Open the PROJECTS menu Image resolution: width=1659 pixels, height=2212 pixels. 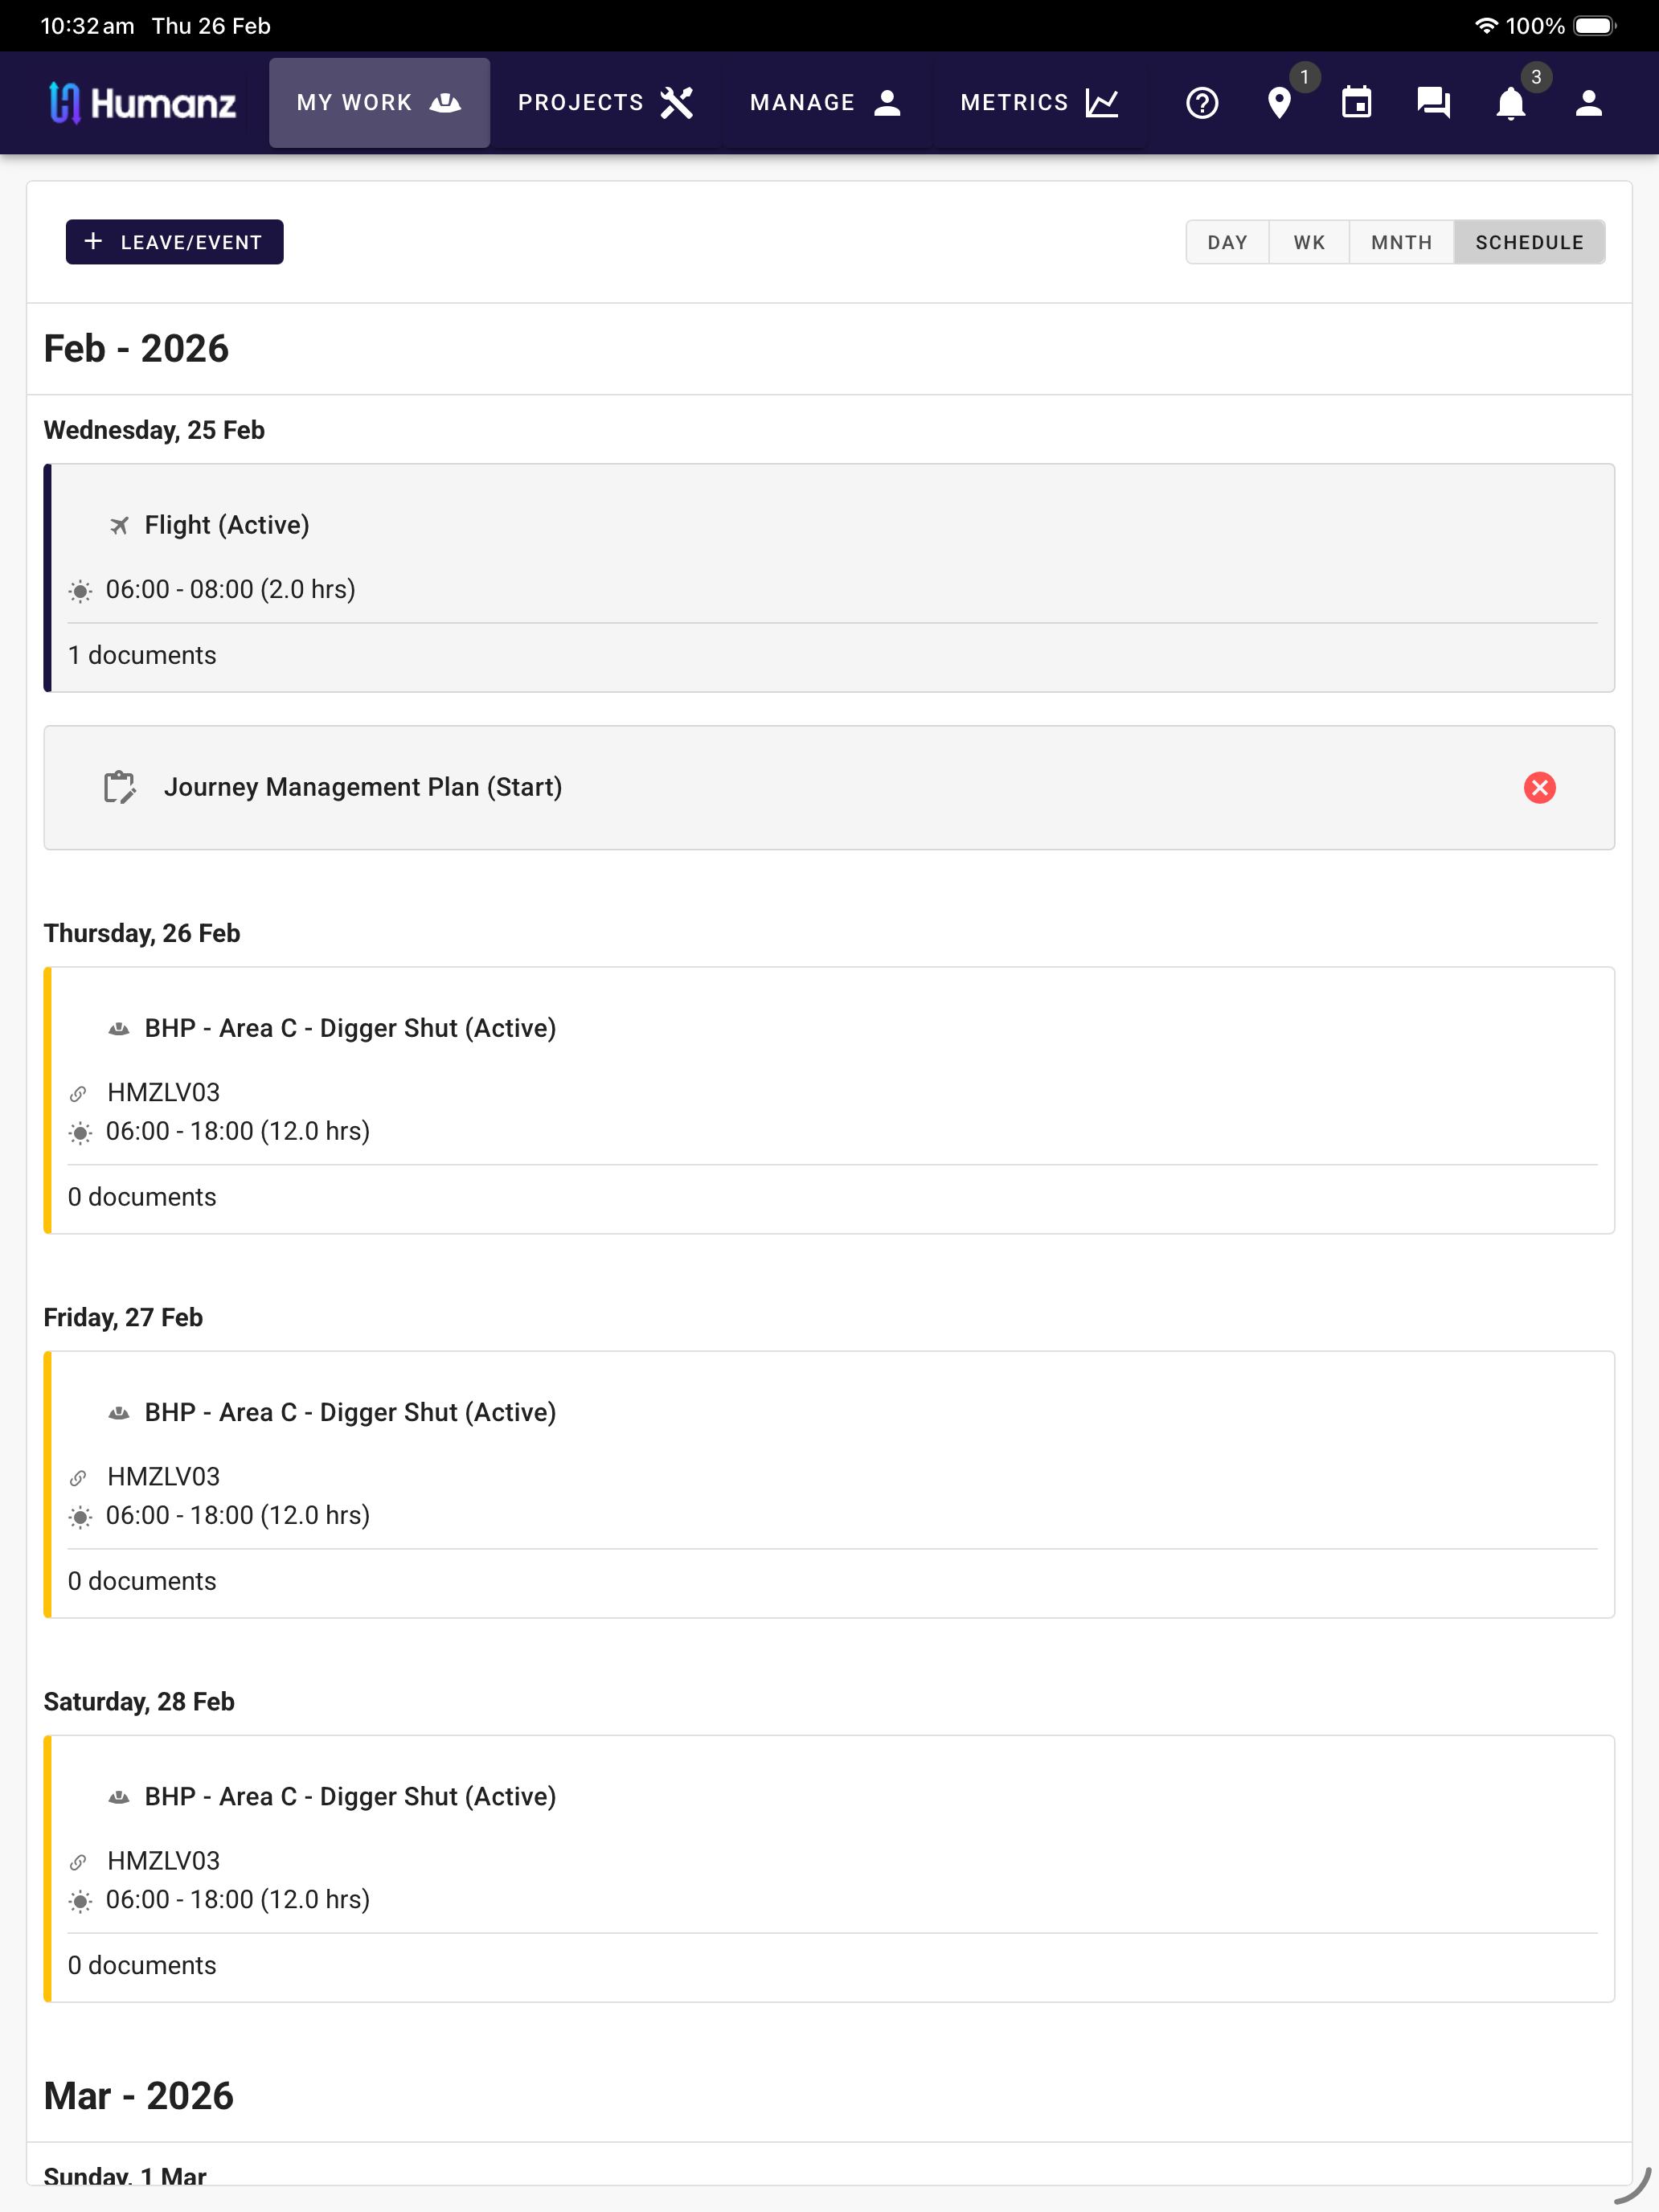[605, 103]
